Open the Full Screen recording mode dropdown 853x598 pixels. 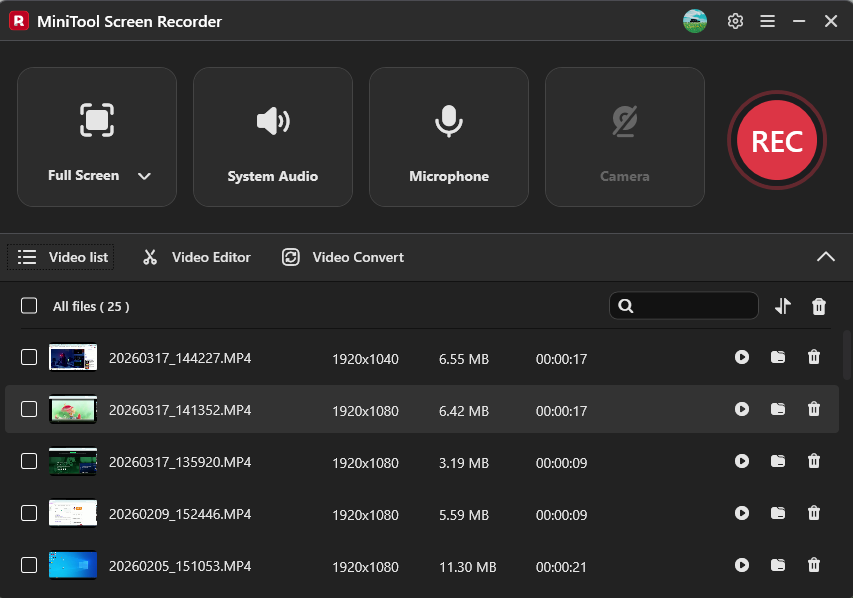coord(143,175)
